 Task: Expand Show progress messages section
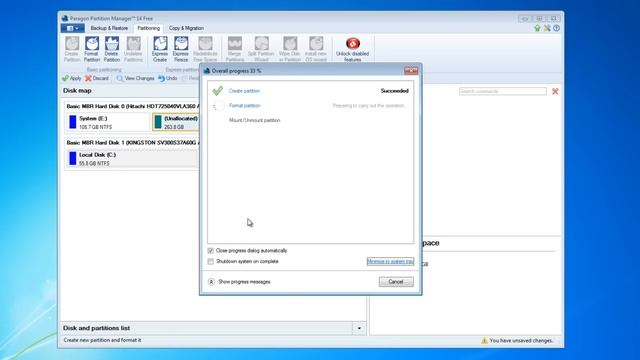tap(211, 282)
